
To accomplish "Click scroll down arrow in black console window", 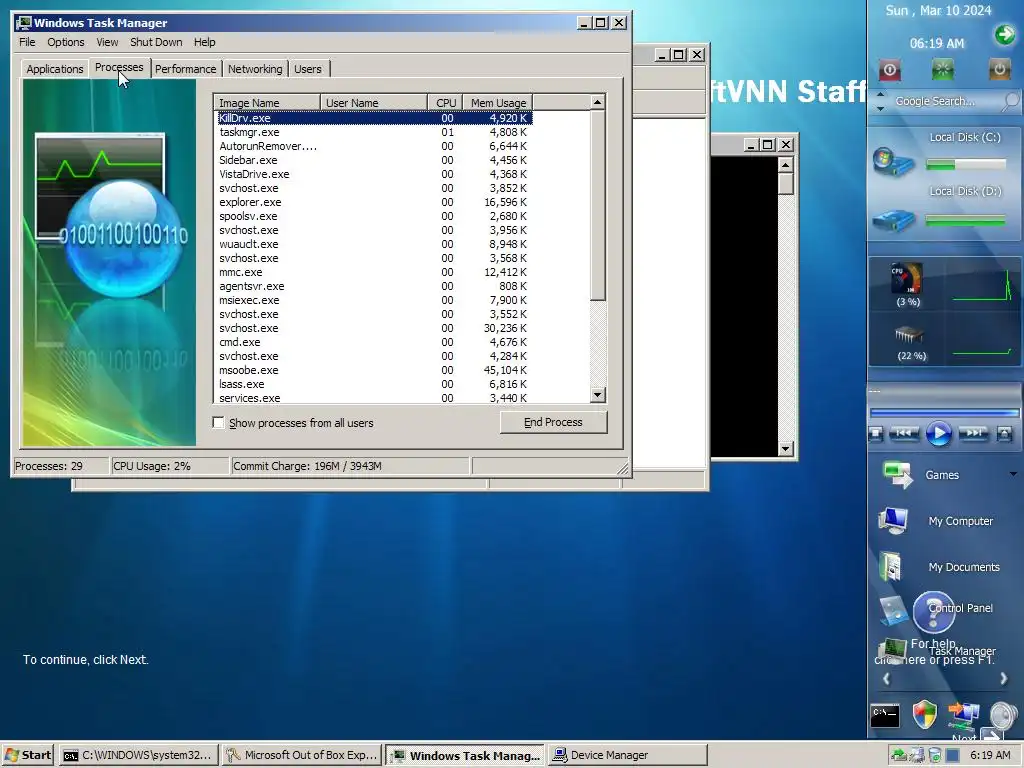I will coord(786,449).
